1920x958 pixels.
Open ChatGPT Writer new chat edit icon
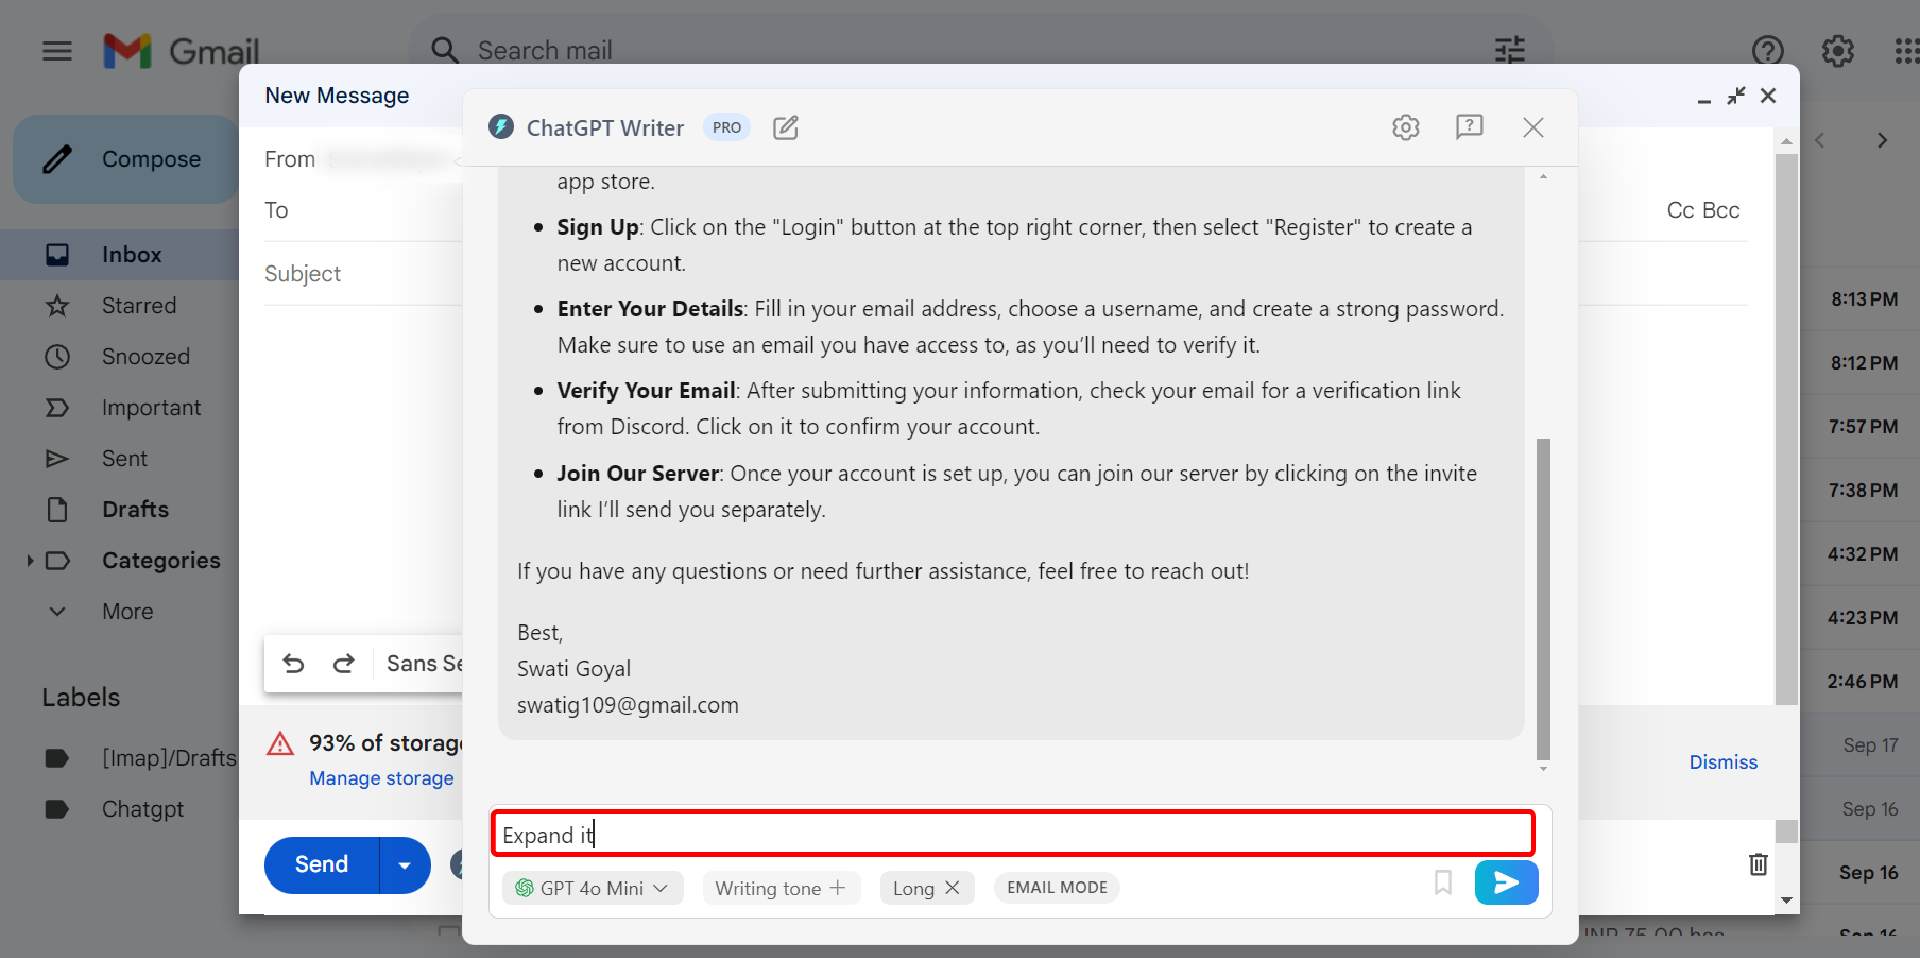click(786, 128)
